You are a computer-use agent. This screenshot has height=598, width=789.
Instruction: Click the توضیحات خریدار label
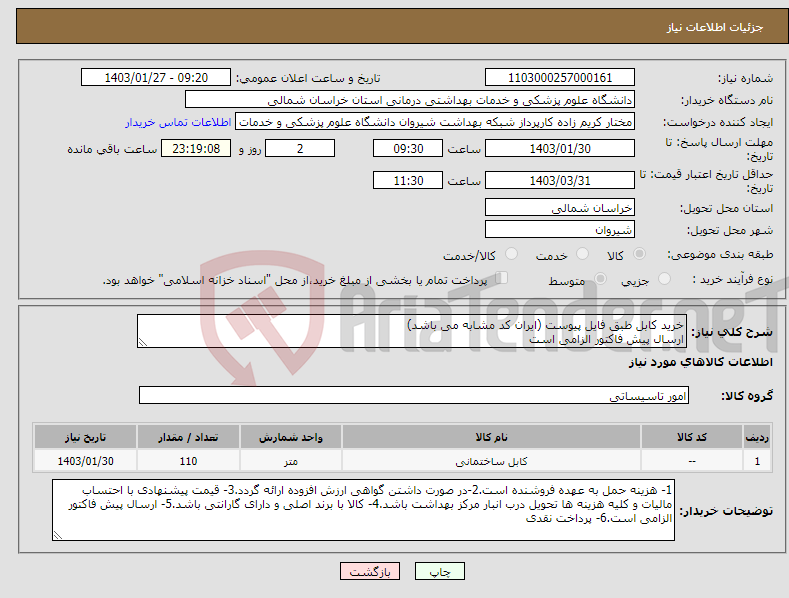726,511
